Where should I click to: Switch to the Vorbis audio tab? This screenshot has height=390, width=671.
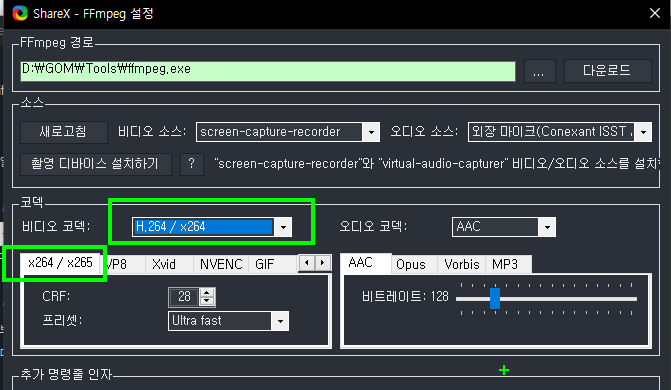click(461, 264)
